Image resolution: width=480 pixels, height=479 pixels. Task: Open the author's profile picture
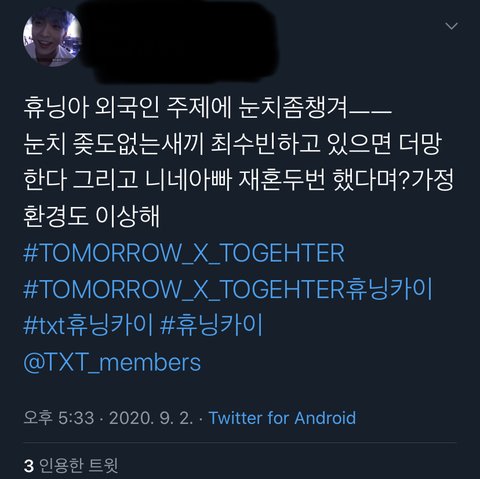(52, 37)
